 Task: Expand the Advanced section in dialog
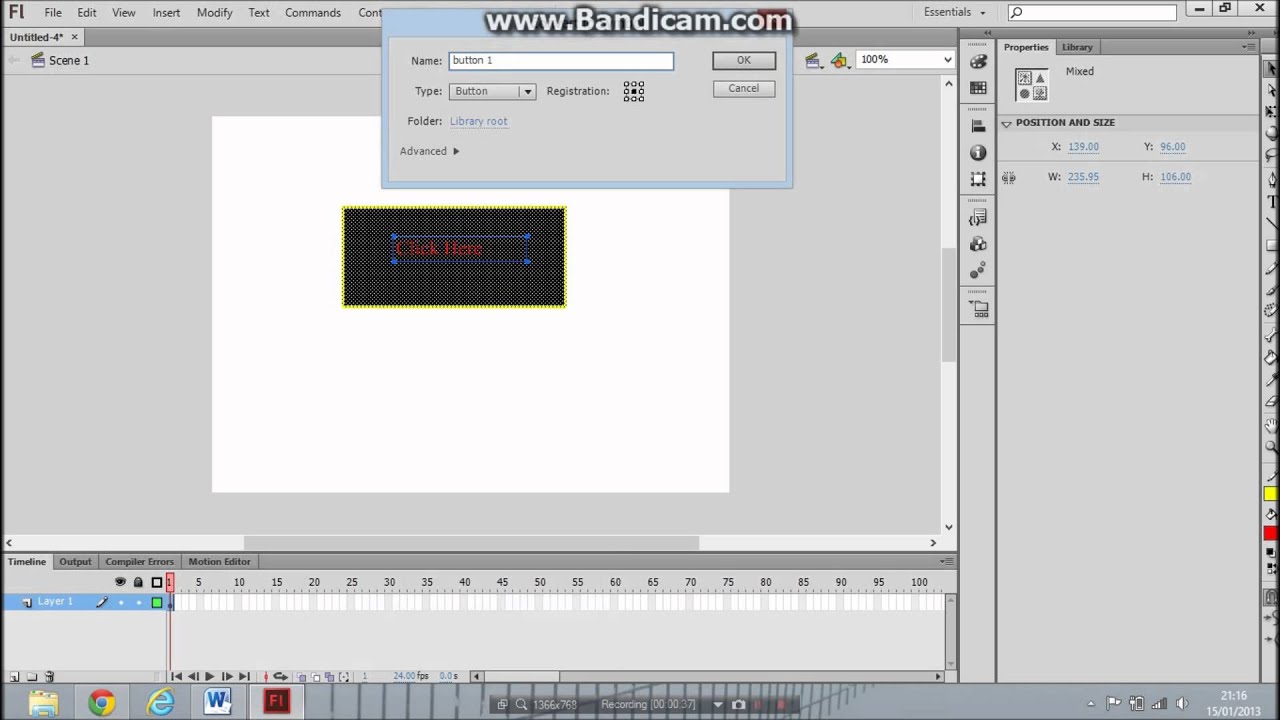tap(430, 151)
